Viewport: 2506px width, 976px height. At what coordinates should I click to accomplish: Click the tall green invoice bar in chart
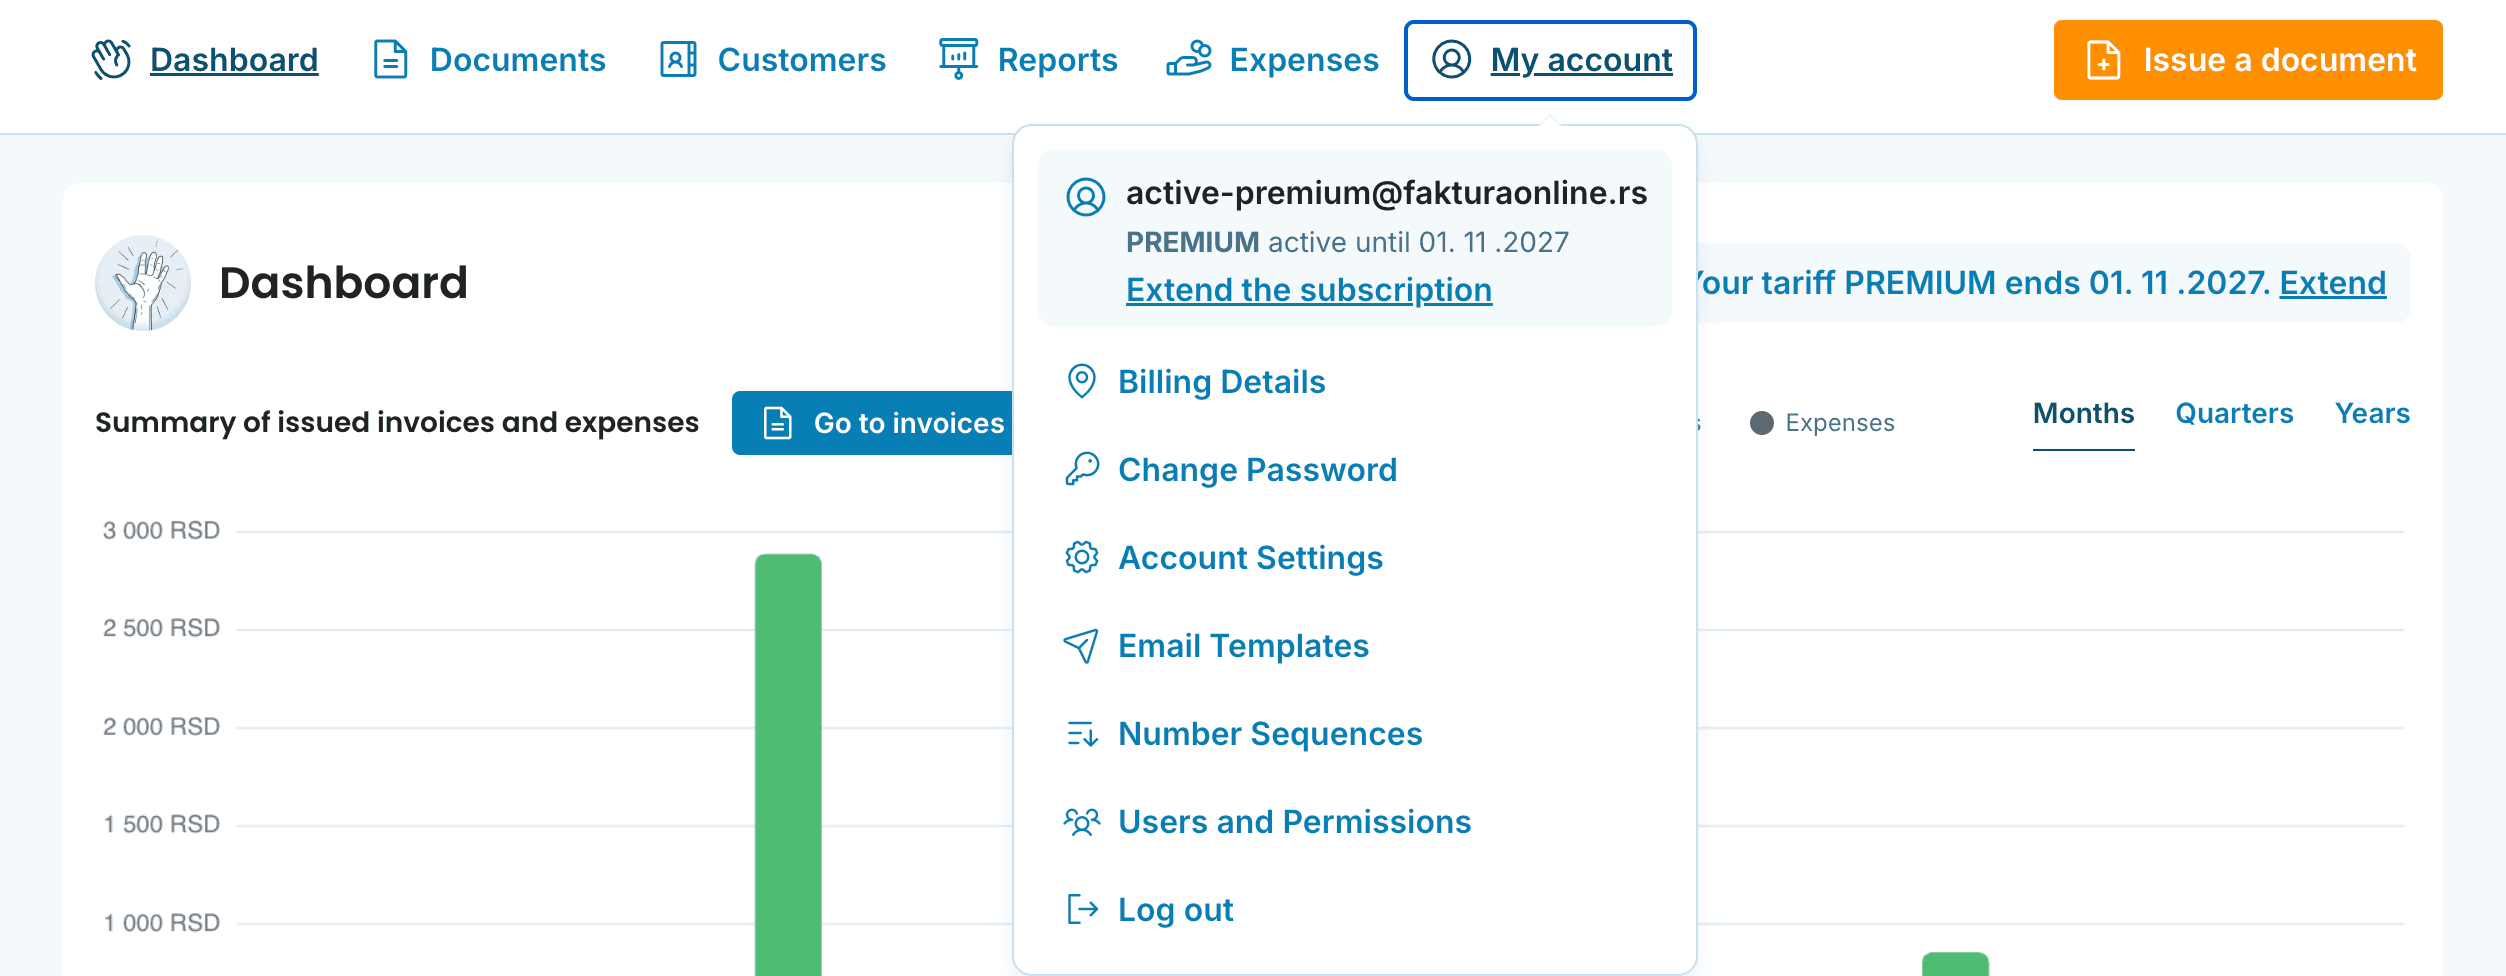point(788,760)
